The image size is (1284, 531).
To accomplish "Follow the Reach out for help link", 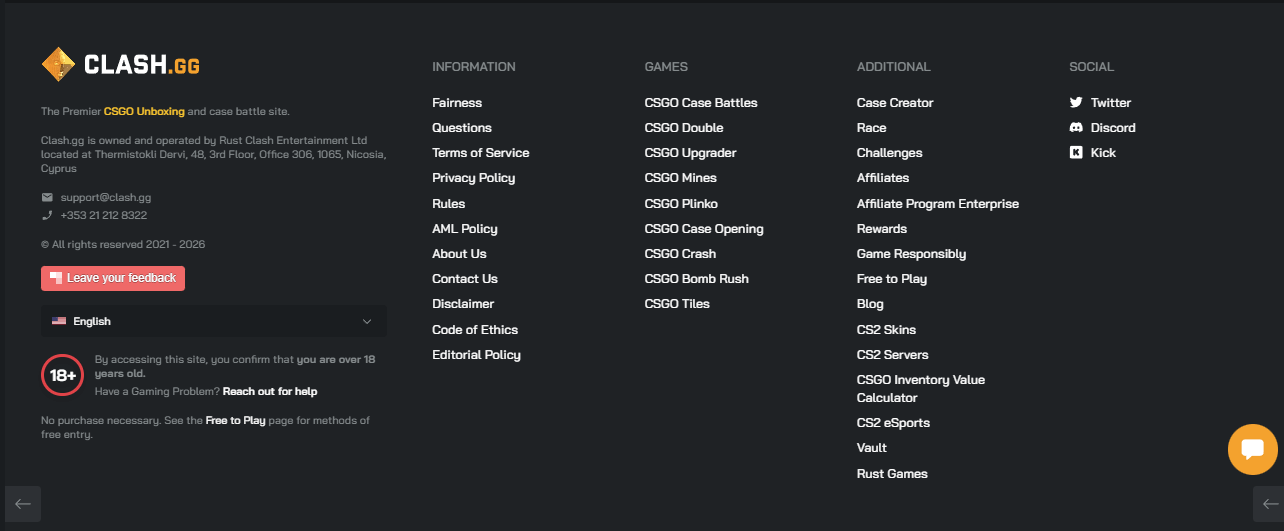I will (270, 391).
